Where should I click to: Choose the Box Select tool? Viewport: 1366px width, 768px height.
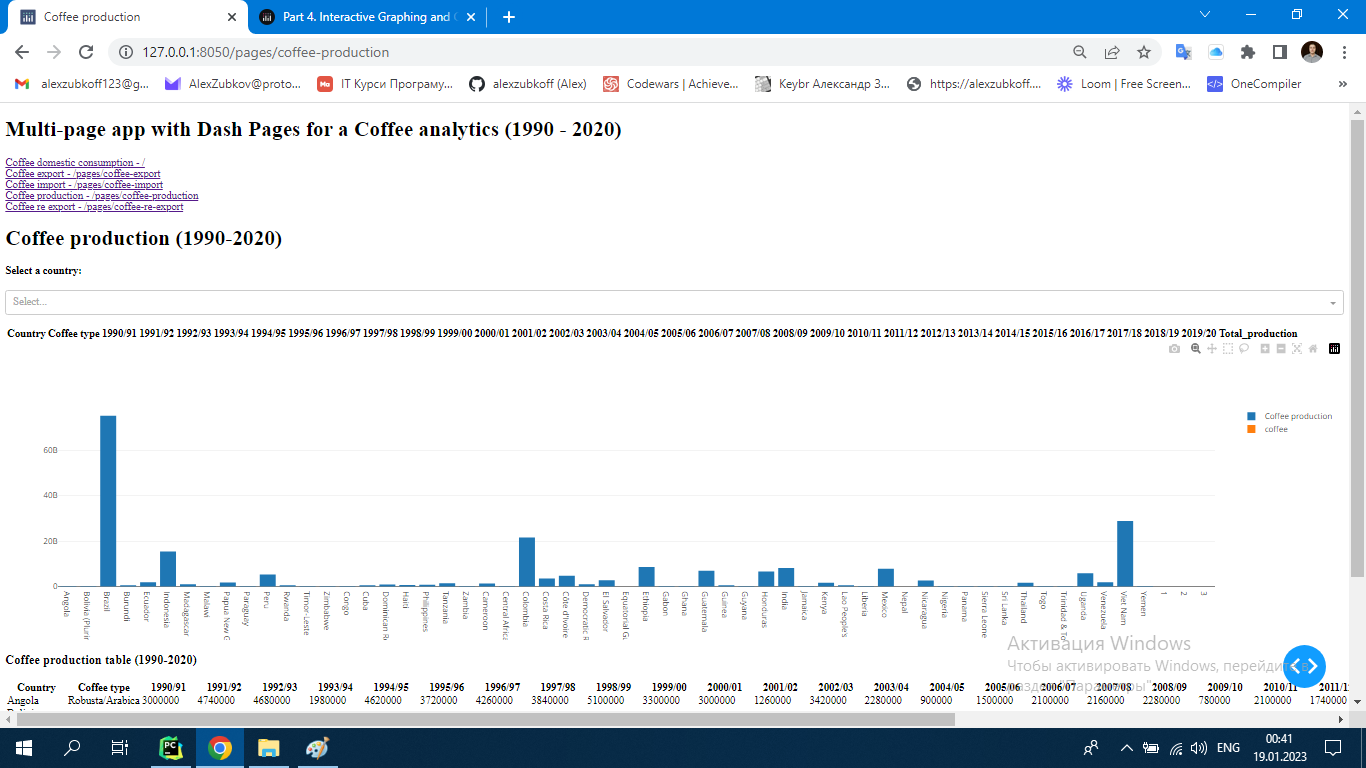coord(1228,349)
